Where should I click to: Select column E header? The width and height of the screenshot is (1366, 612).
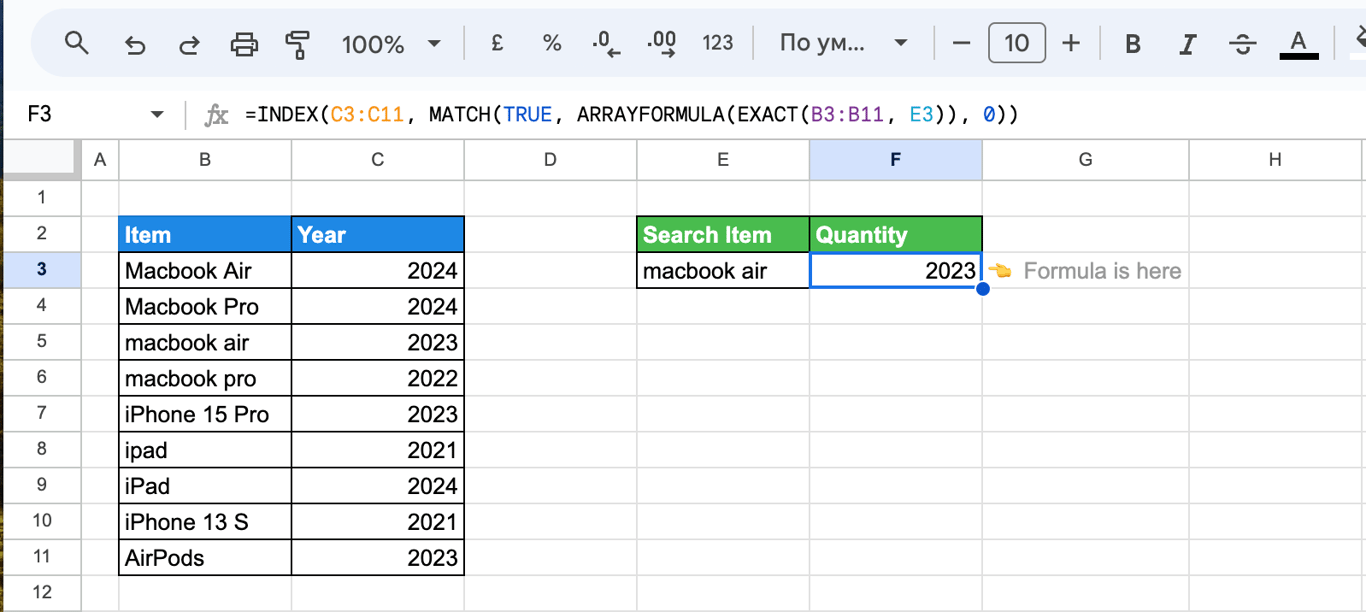pyautogui.click(x=723, y=160)
